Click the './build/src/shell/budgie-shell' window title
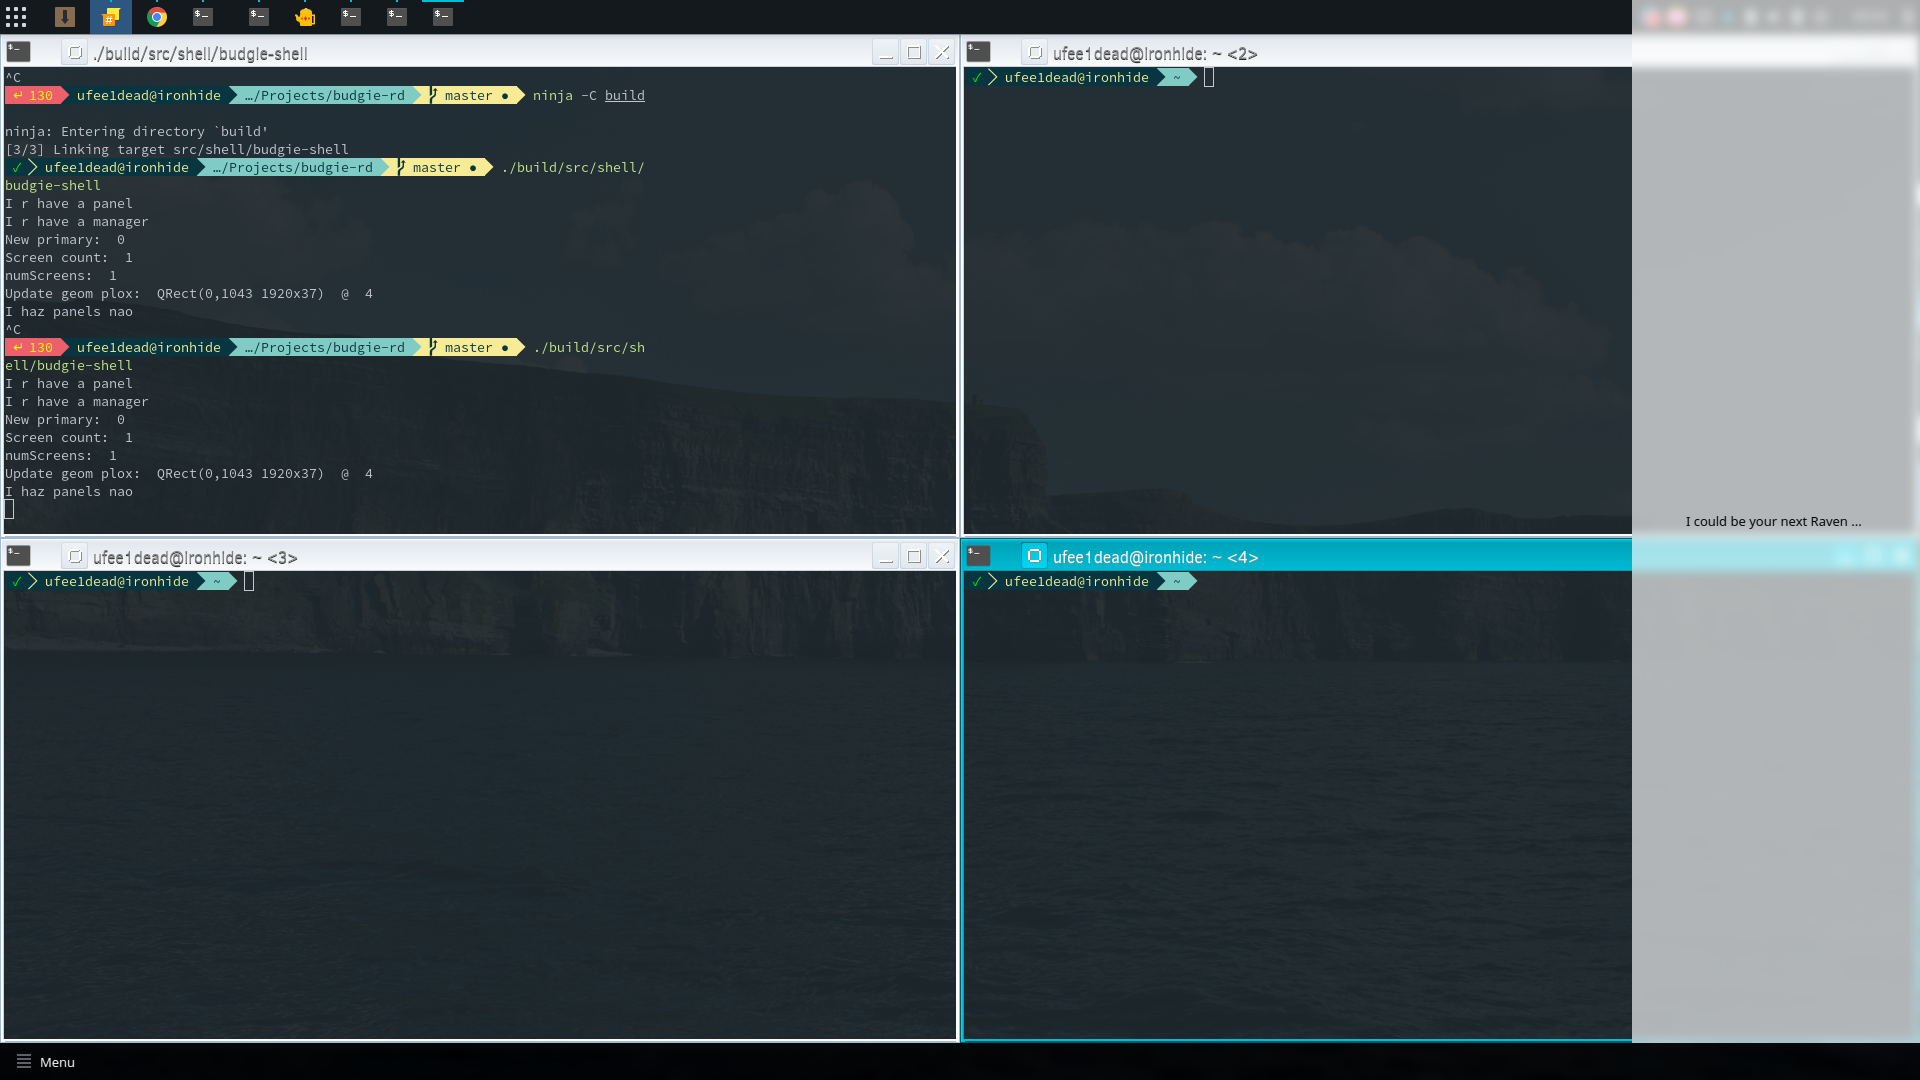 [x=200, y=54]
